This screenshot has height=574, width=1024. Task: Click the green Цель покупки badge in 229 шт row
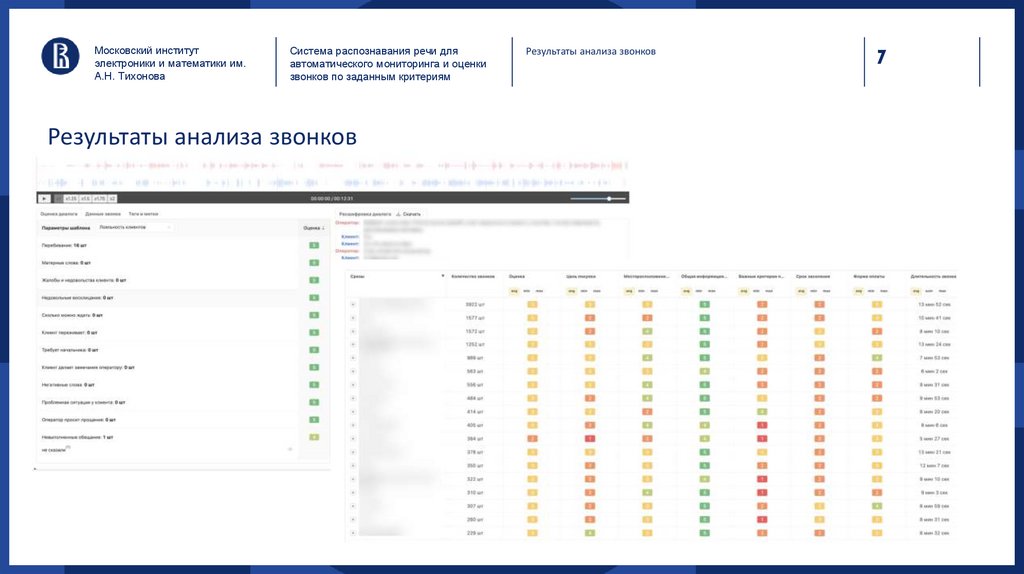[x=590, y=533]
